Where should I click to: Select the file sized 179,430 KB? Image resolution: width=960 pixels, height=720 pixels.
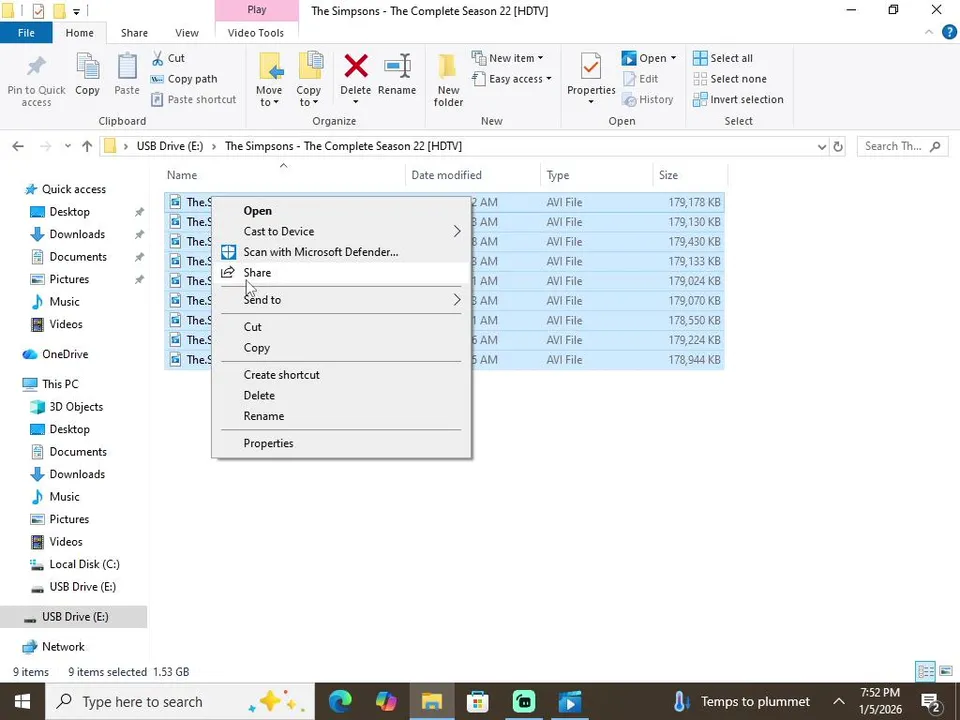click(x=444, y=241)
